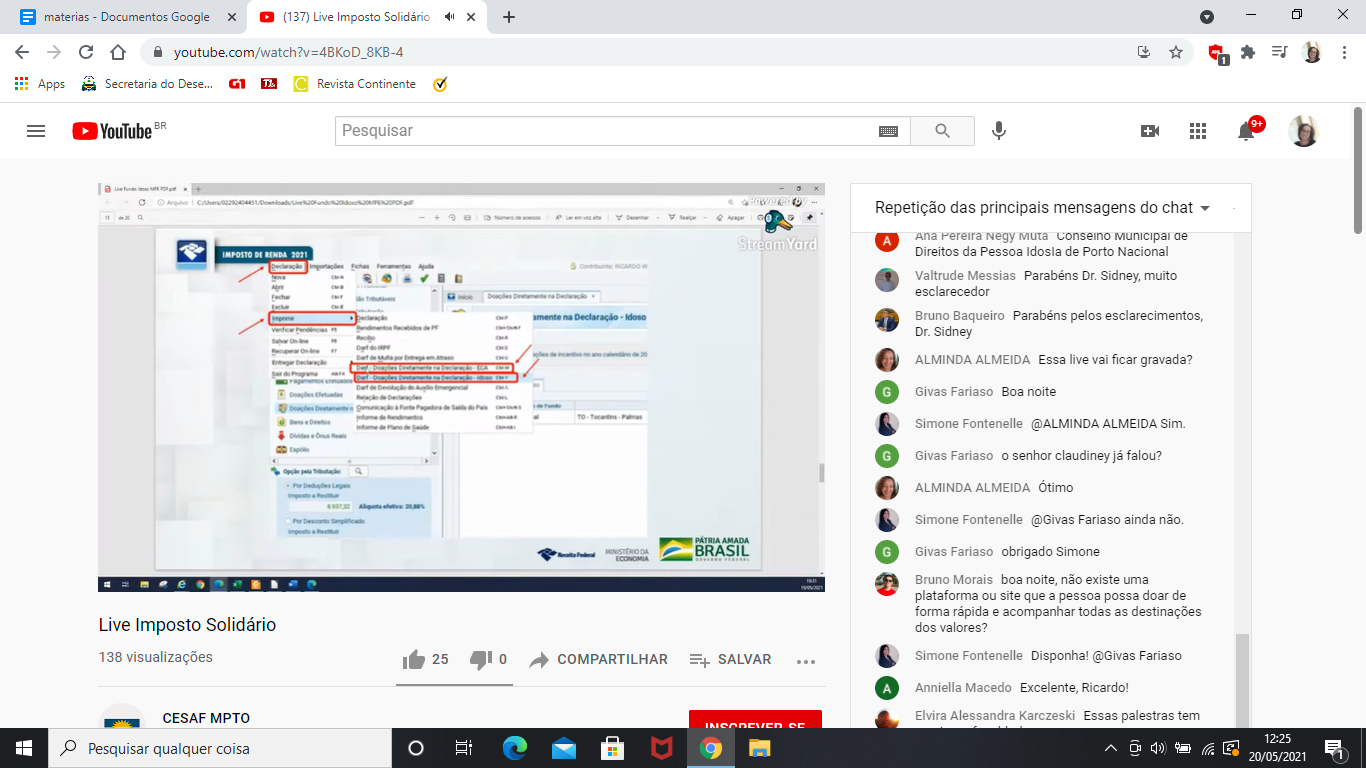Dislike the video with thumbs down
The height and width of the screenshot is (768, 1366).
[480, 660]
